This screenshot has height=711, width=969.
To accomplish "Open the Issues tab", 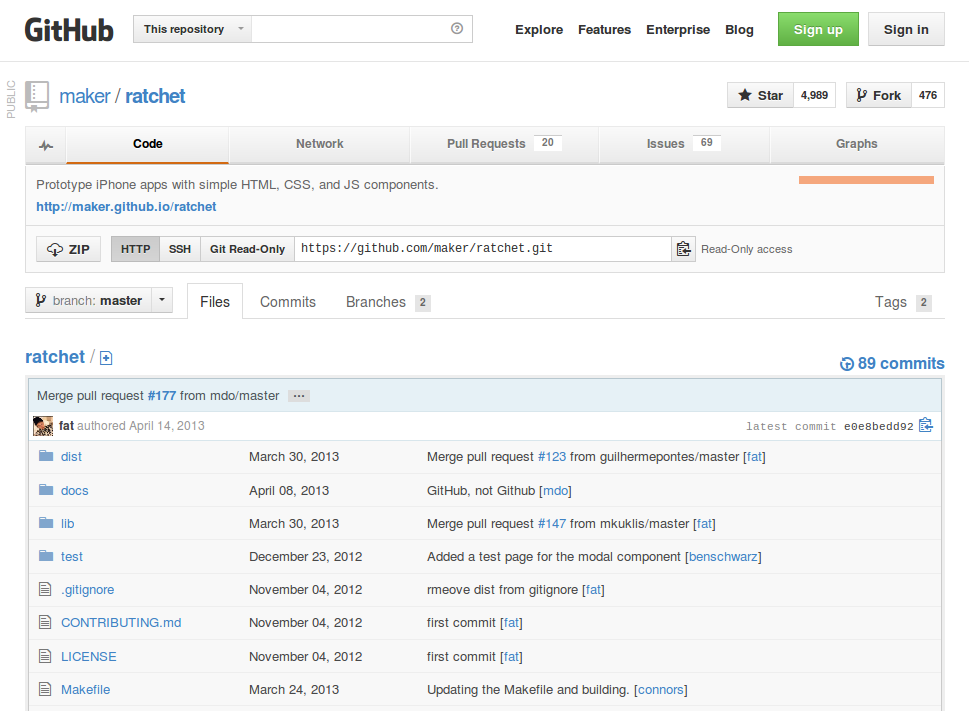I will pos(665,144).
